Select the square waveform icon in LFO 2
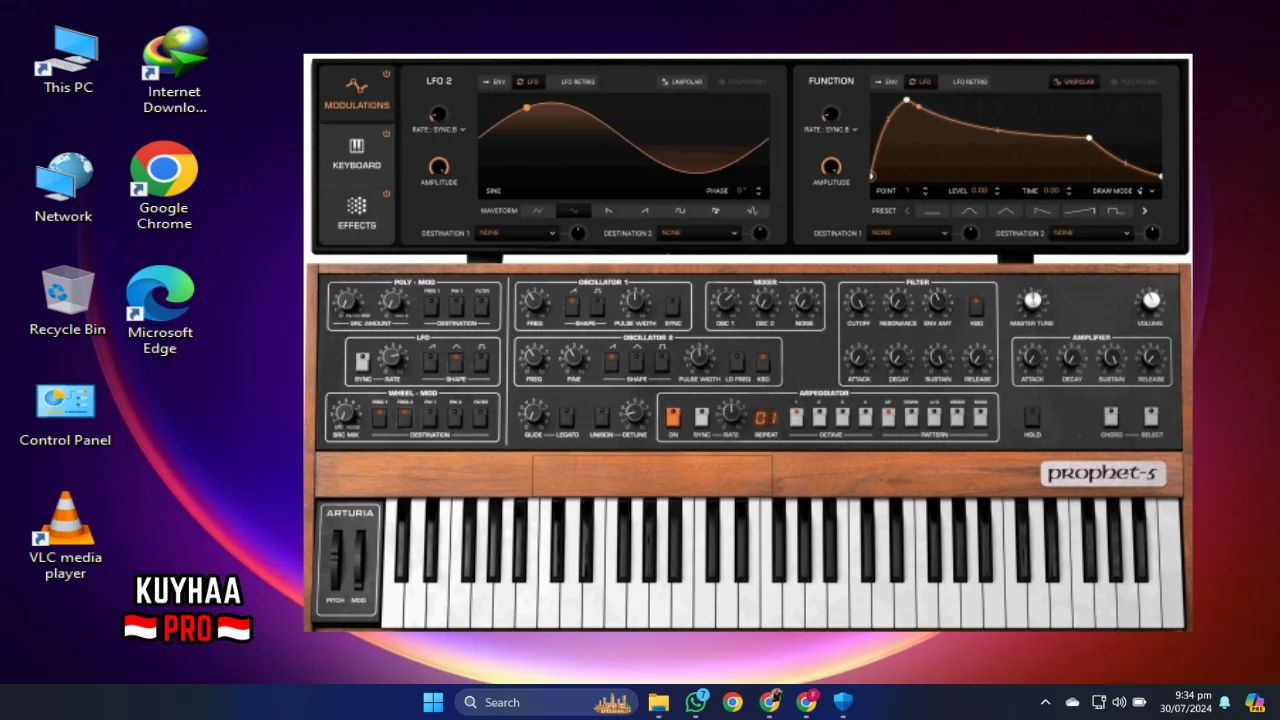 (680, 211)
